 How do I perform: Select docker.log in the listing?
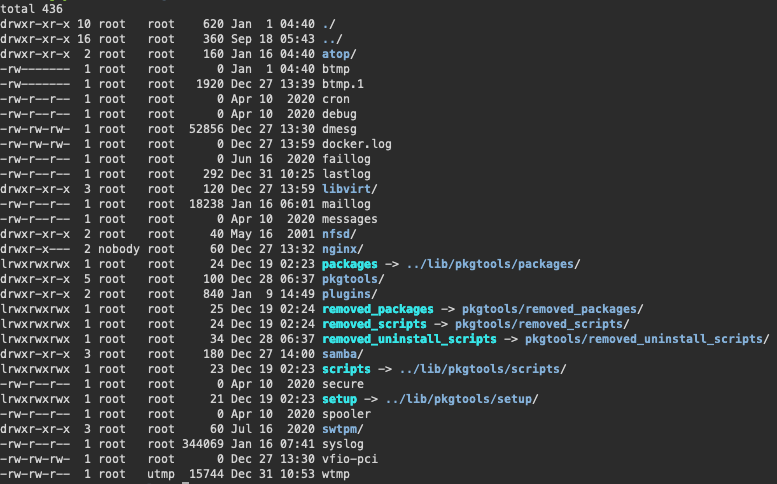pyautogui.click(x=356, y=144)
